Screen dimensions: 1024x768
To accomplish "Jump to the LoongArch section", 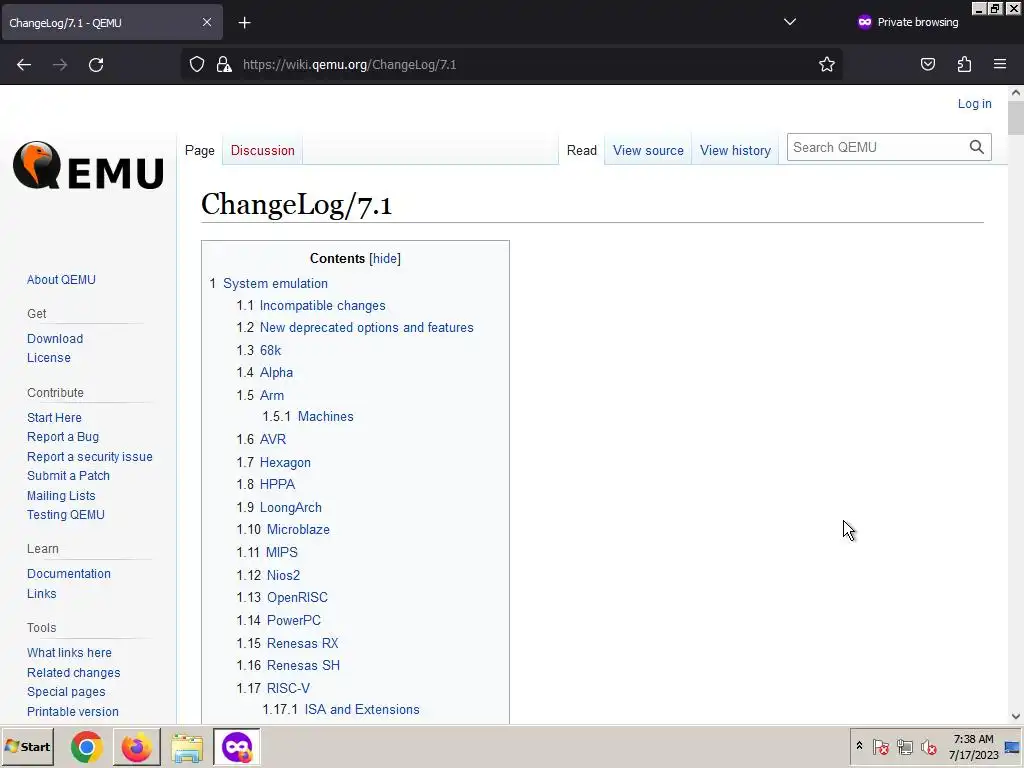I will [291, 507].
